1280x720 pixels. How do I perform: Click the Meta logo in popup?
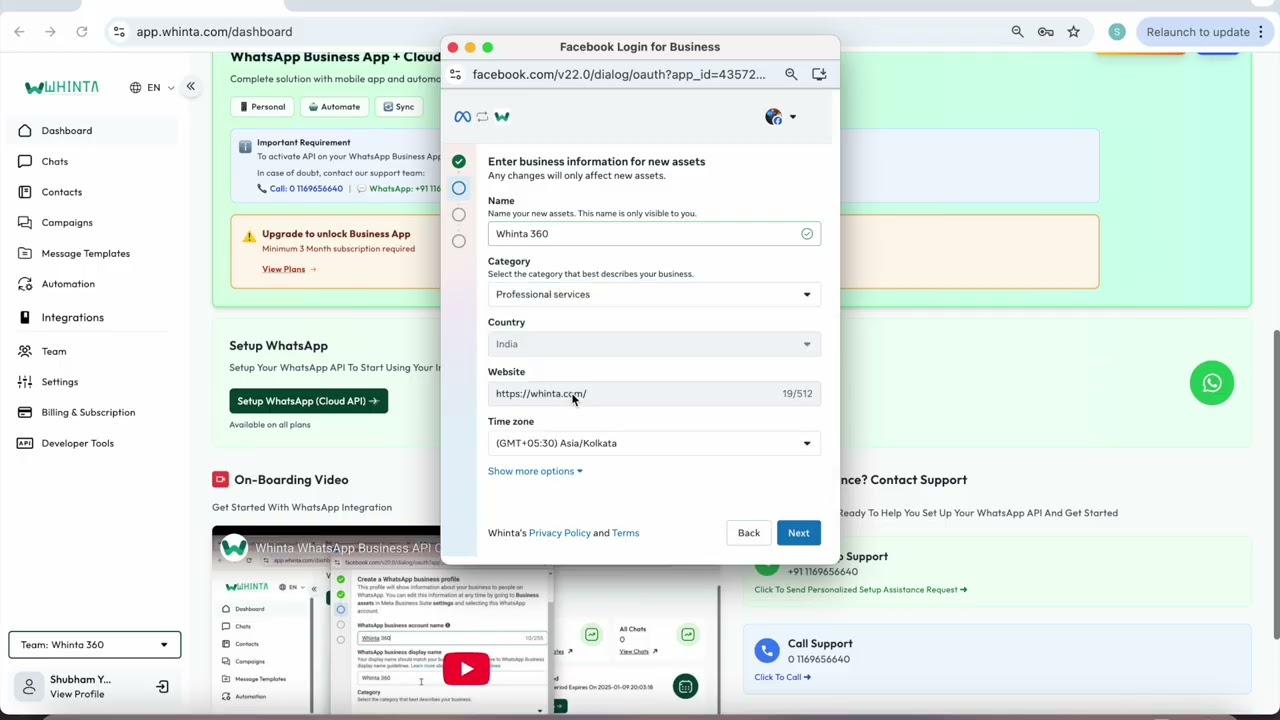tap(462, 117)
